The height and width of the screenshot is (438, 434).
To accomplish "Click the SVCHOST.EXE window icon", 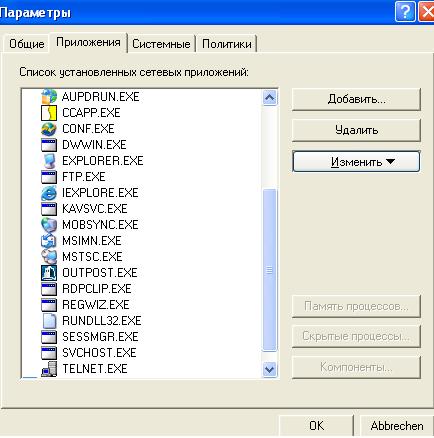I will [49, 353].
